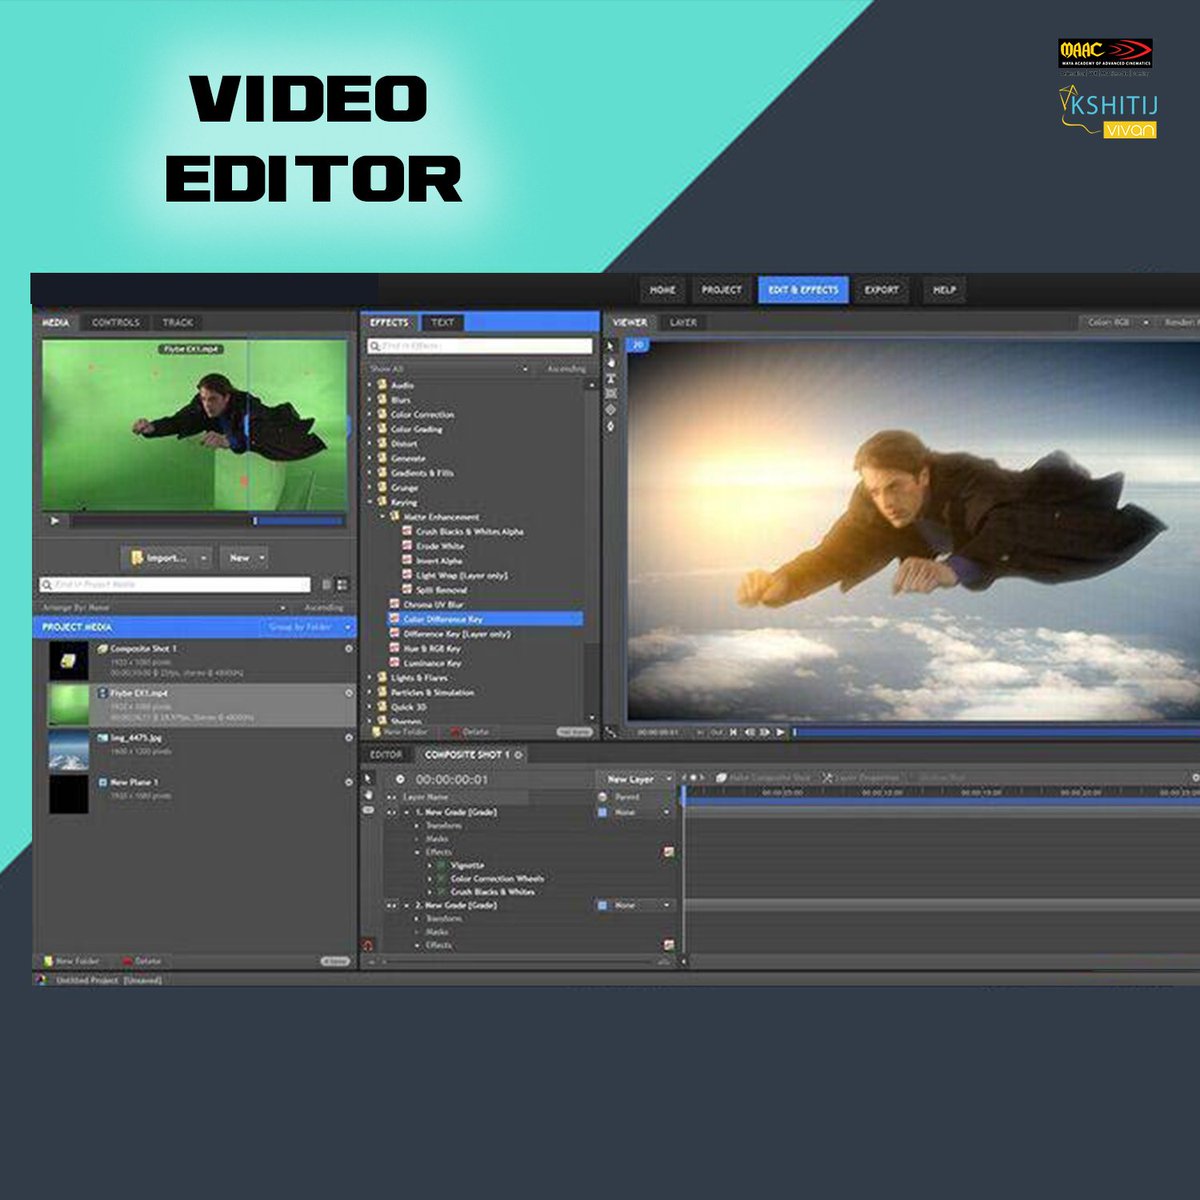
Task: Select the timeline hand tool
Action: tap(368, 795)
